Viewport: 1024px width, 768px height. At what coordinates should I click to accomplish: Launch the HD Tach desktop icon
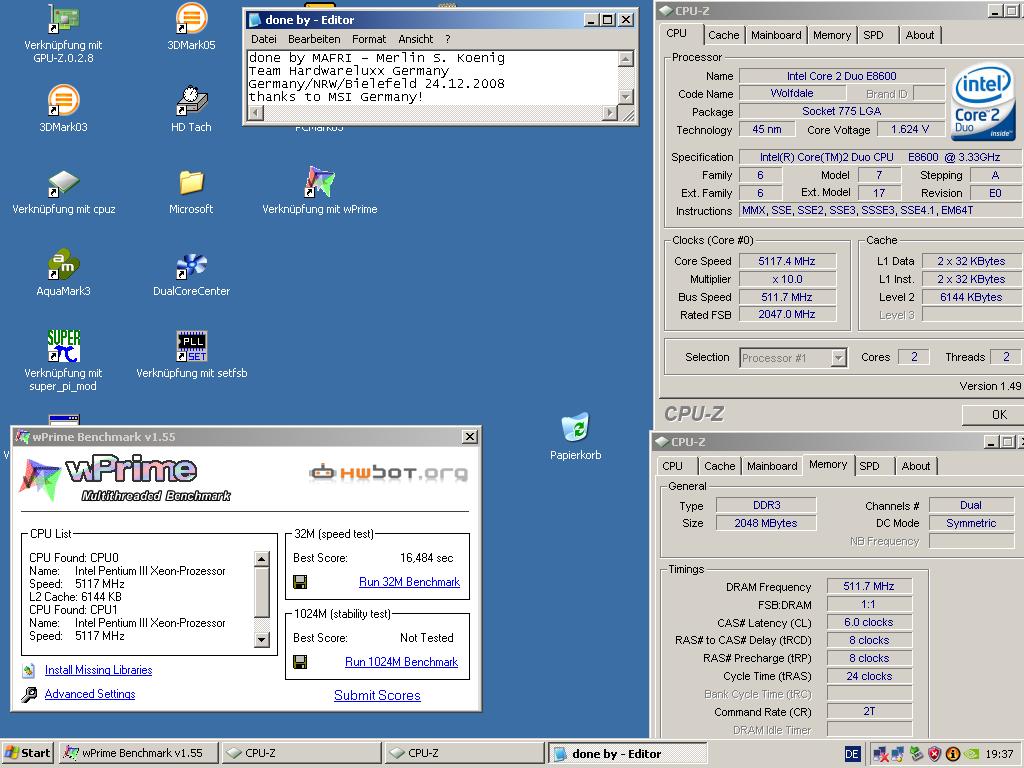(x=191, y=108)
